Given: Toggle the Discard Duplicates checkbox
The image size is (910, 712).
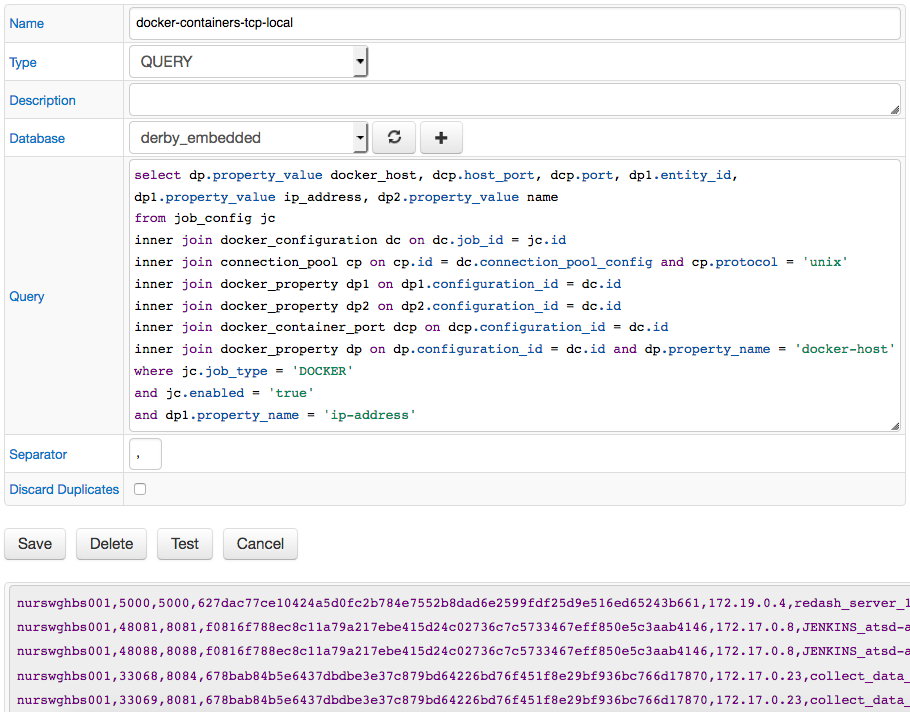Looking at the screenshot, I should 140,489.
